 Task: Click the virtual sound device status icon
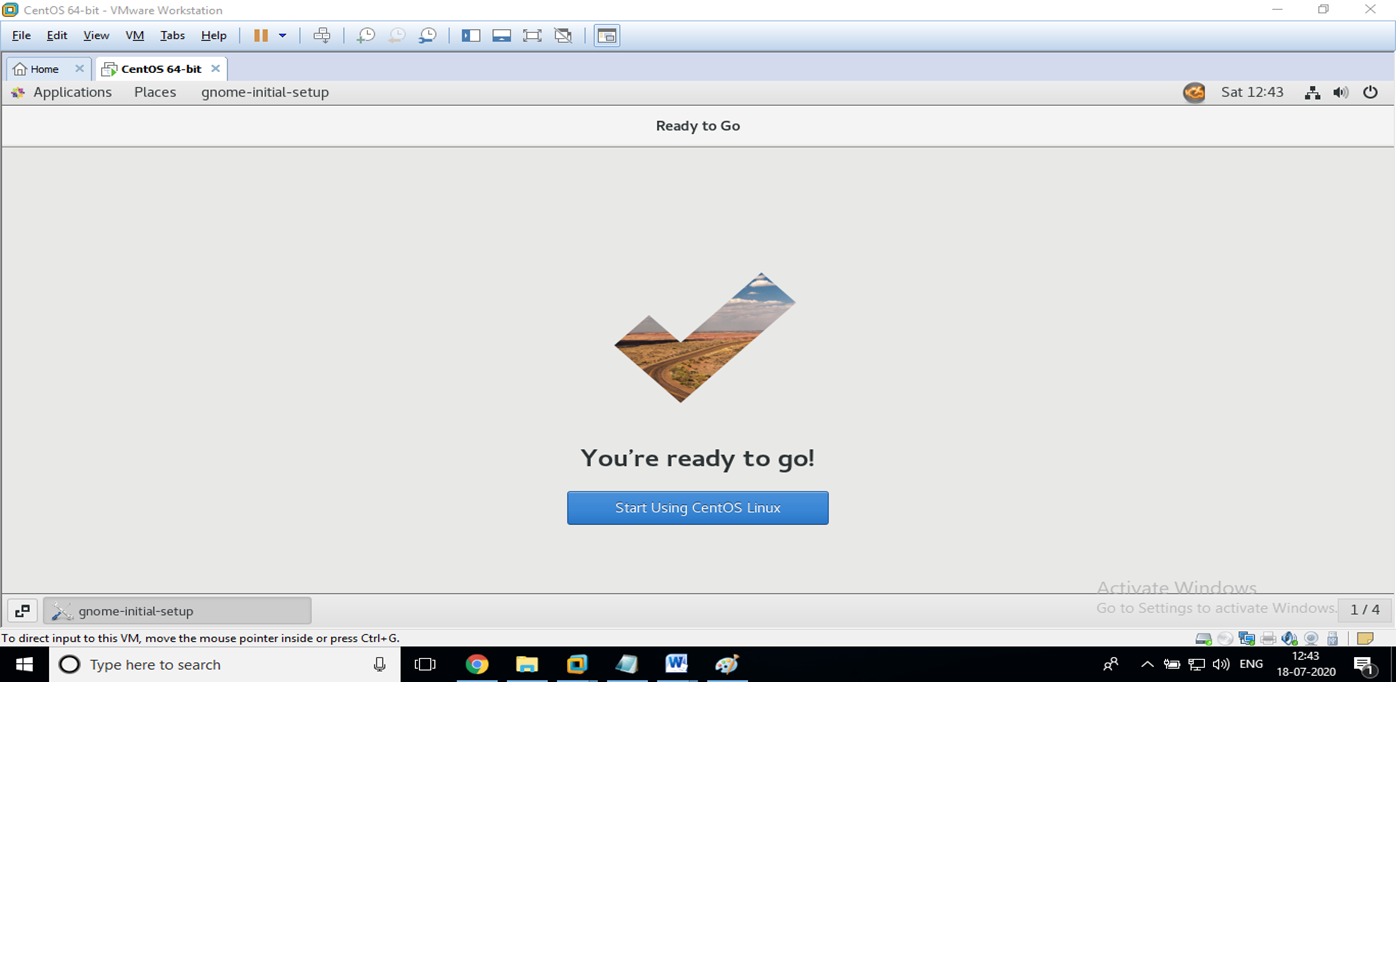click(x=1288, y=638)
